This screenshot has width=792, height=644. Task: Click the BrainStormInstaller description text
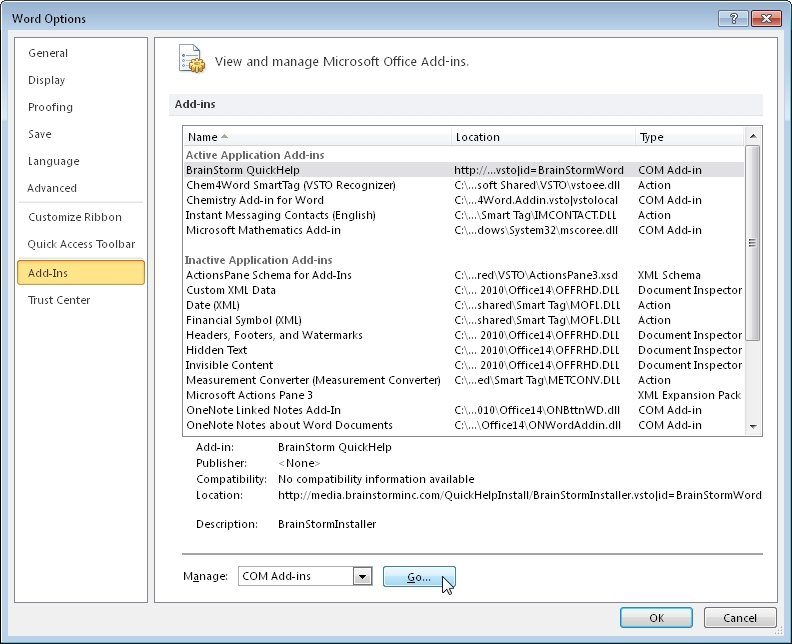pyautogui.click(x=327, y=524)
